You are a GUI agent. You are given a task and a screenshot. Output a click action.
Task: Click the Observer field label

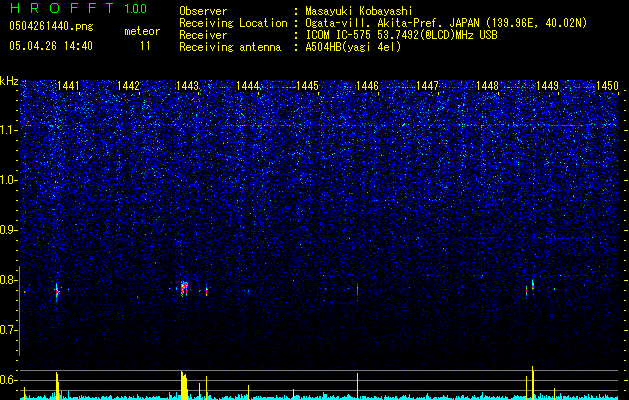click(203, 11)
